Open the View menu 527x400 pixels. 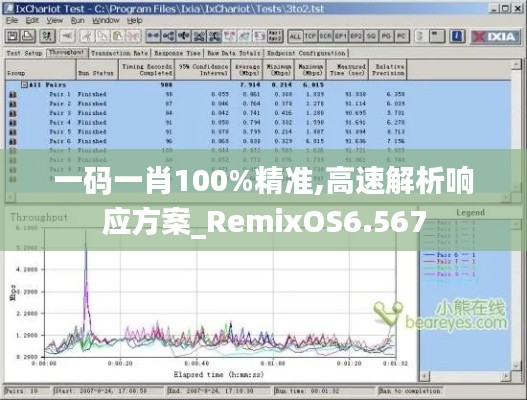(x=54, y=21)
